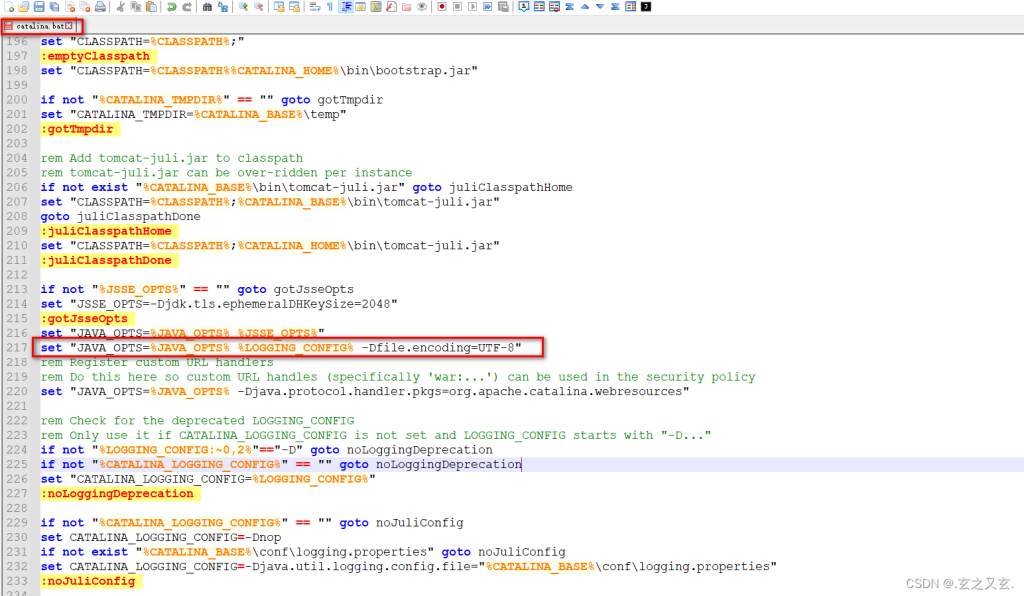Play back the recorded macro icon
Viewport: 1024px width, 596px height.
(x=472, y=7)
